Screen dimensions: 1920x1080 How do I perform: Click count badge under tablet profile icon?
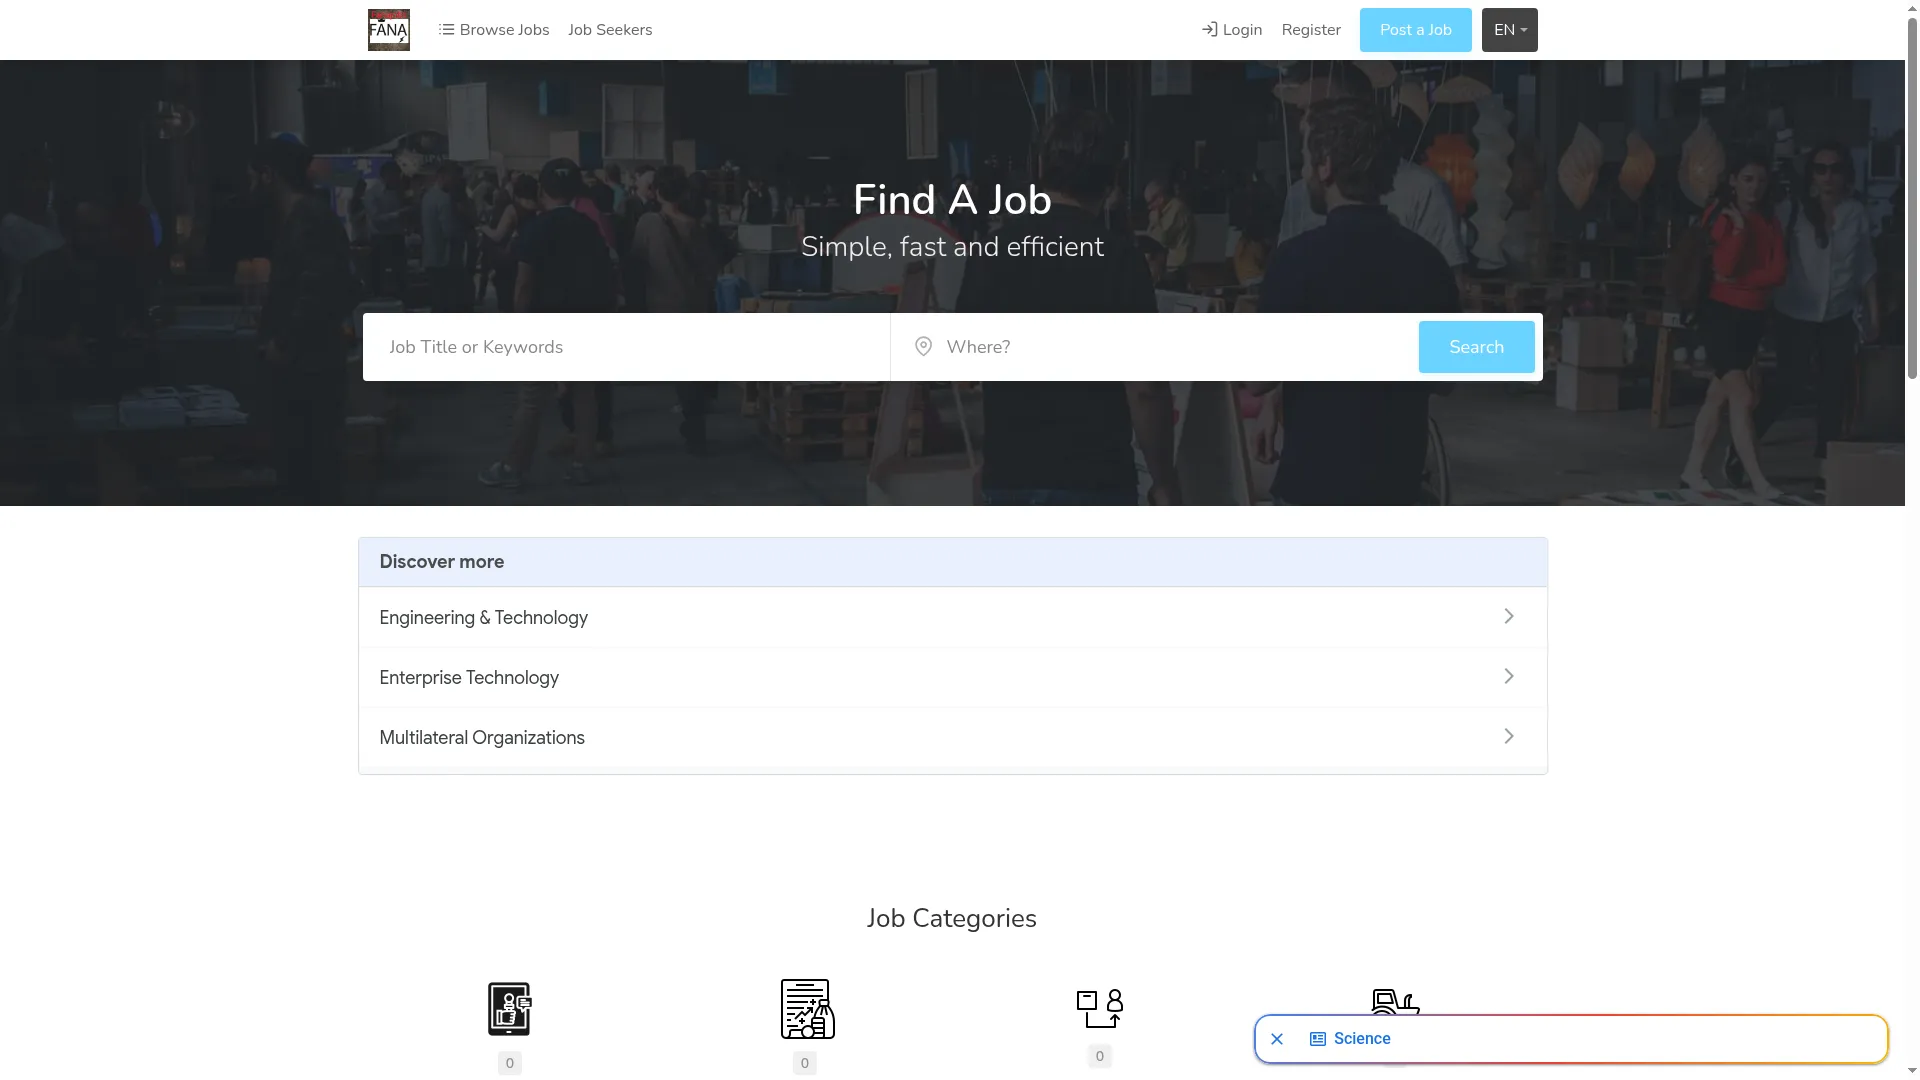(510, 1063)
